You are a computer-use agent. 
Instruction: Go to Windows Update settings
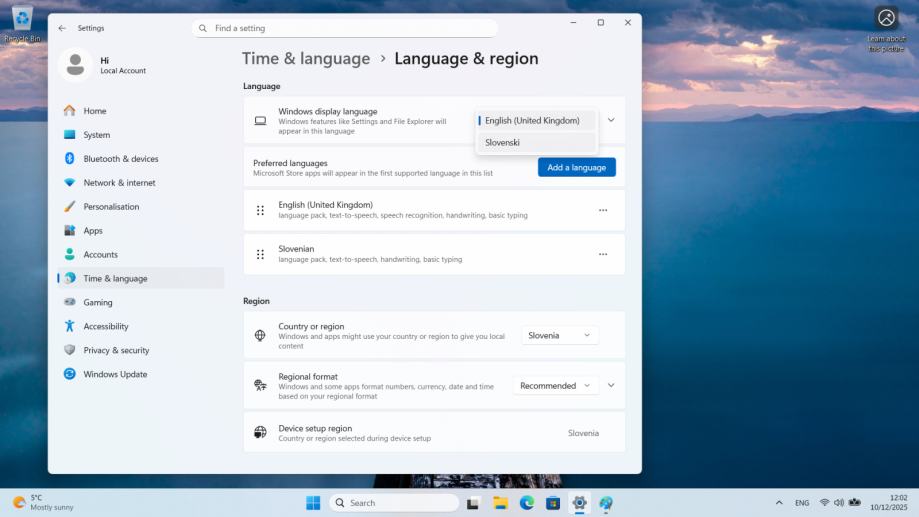coord(115,374)
